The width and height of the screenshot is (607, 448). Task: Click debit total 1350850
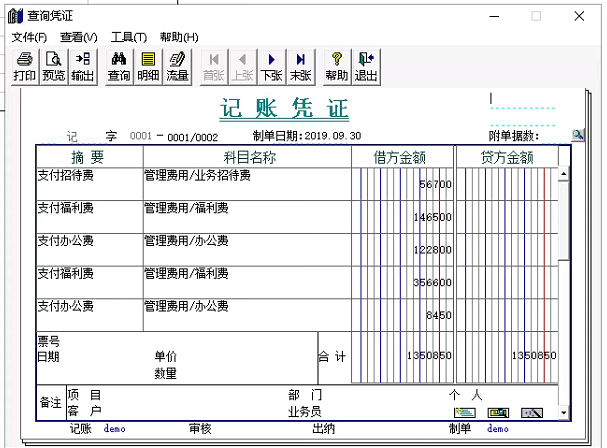[x=429, y=355]
